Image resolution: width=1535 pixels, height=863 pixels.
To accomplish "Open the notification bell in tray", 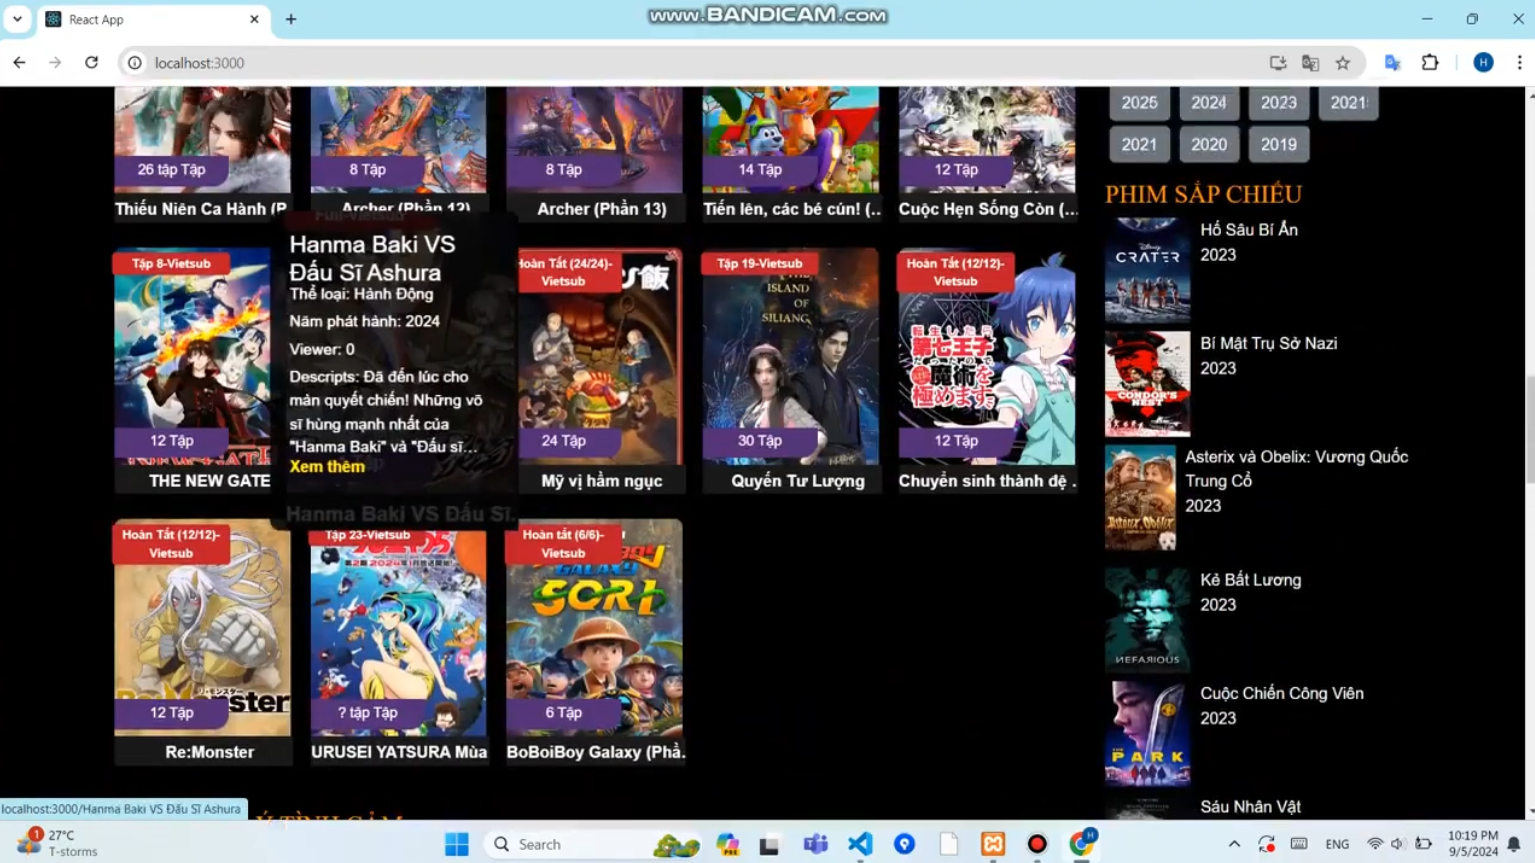I will [x=1514, y=844].
